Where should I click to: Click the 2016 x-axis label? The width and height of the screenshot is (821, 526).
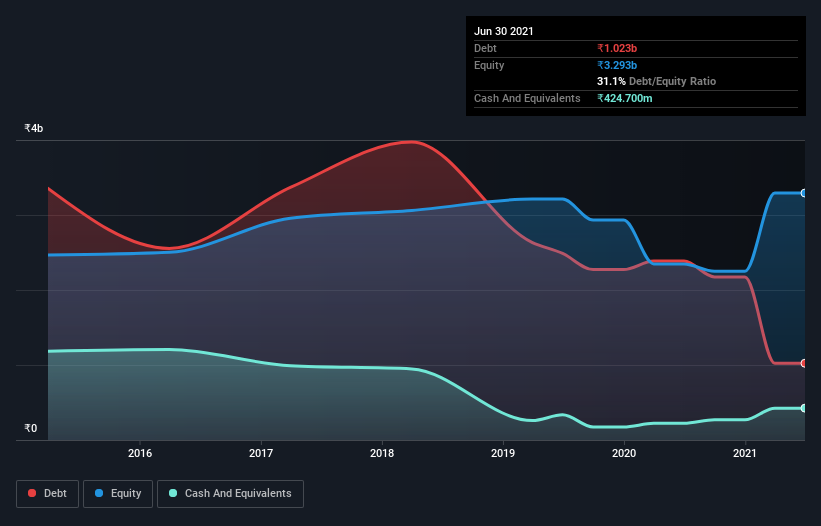click(140, 453)
